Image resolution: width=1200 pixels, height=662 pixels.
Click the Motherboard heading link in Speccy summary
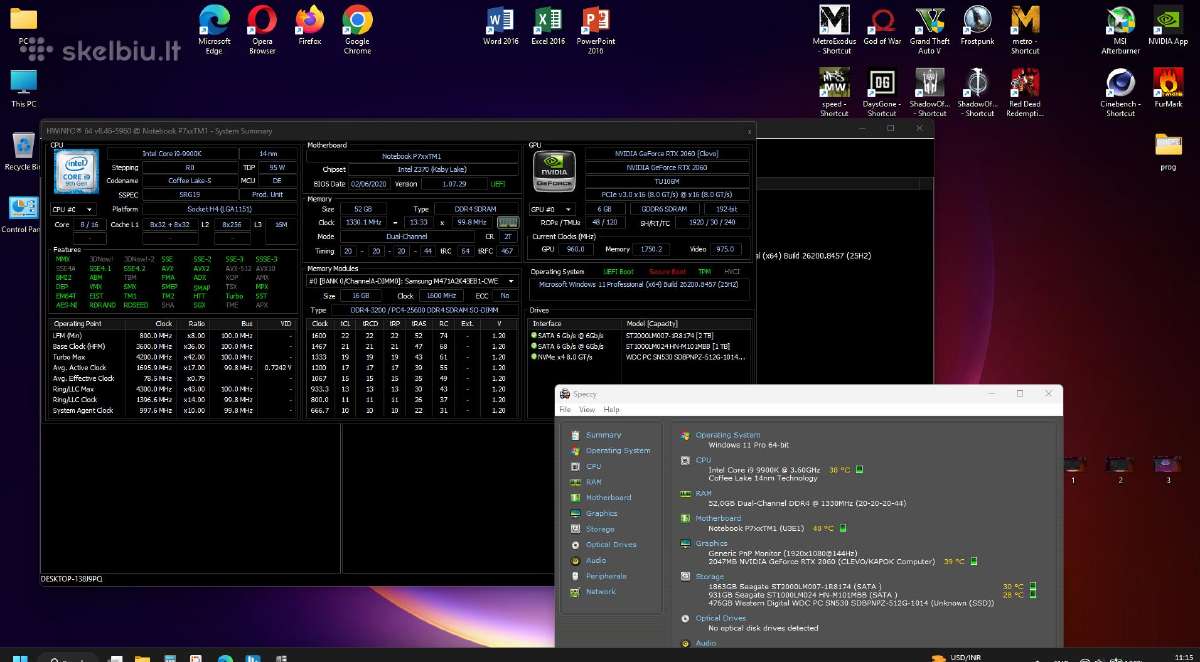pyautogui.click(x=718, y=518)
